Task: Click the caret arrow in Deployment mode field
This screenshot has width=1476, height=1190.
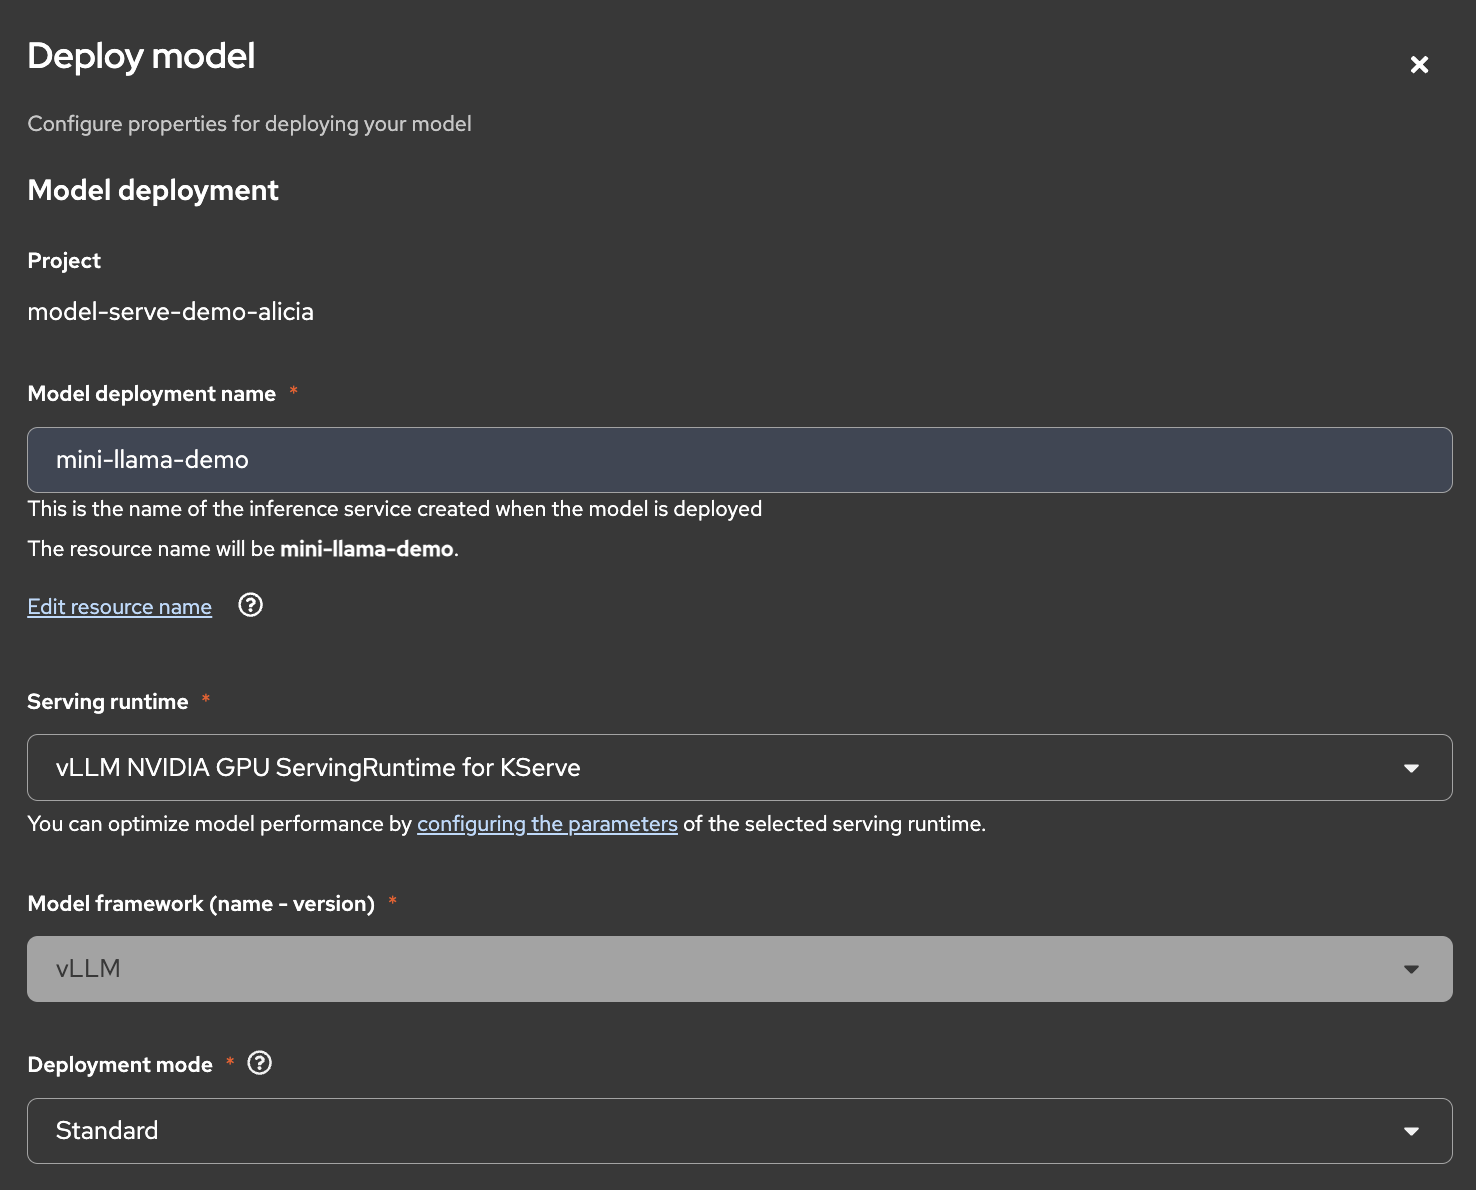Action: [x=1411, y=1131]
